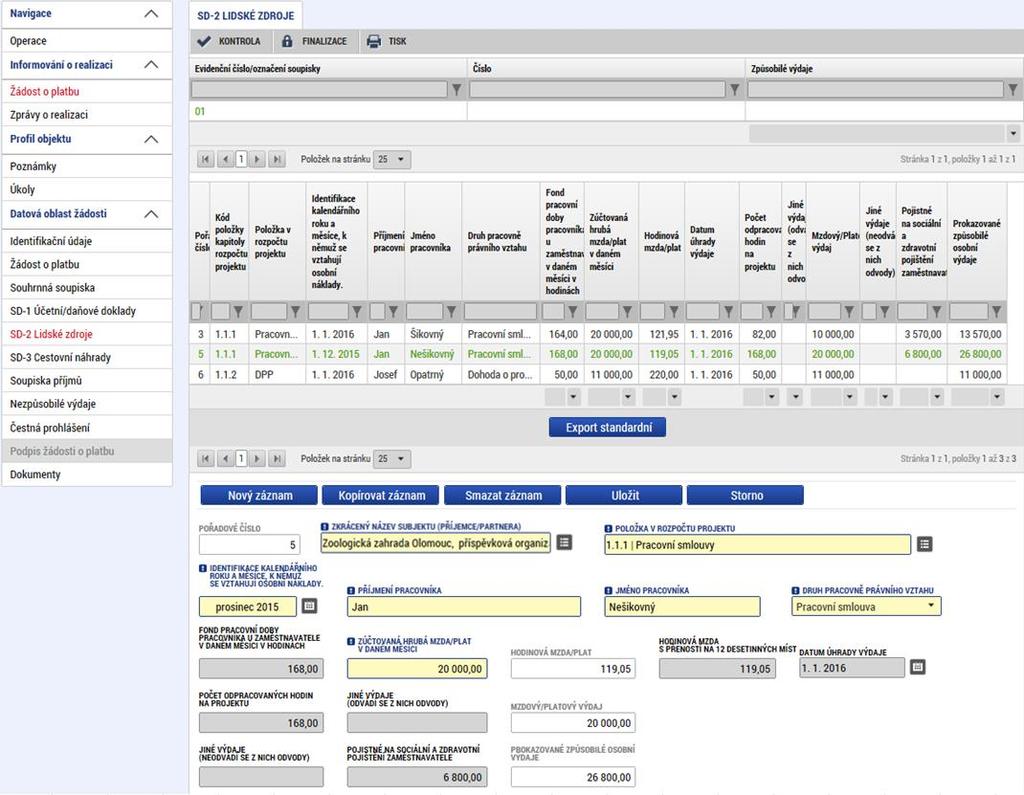Click the TISK printer toolbar item
This screenshot has height=795, width=1024.
[x=387, y=41]
